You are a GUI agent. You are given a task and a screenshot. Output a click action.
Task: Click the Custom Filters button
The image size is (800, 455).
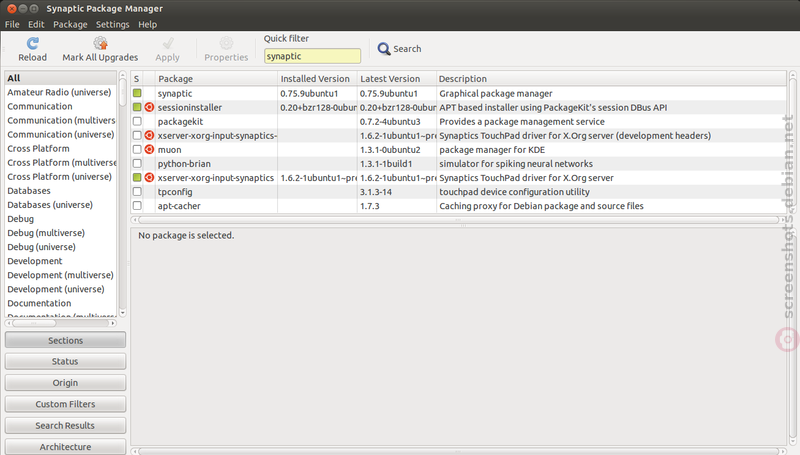click(65, 404)
